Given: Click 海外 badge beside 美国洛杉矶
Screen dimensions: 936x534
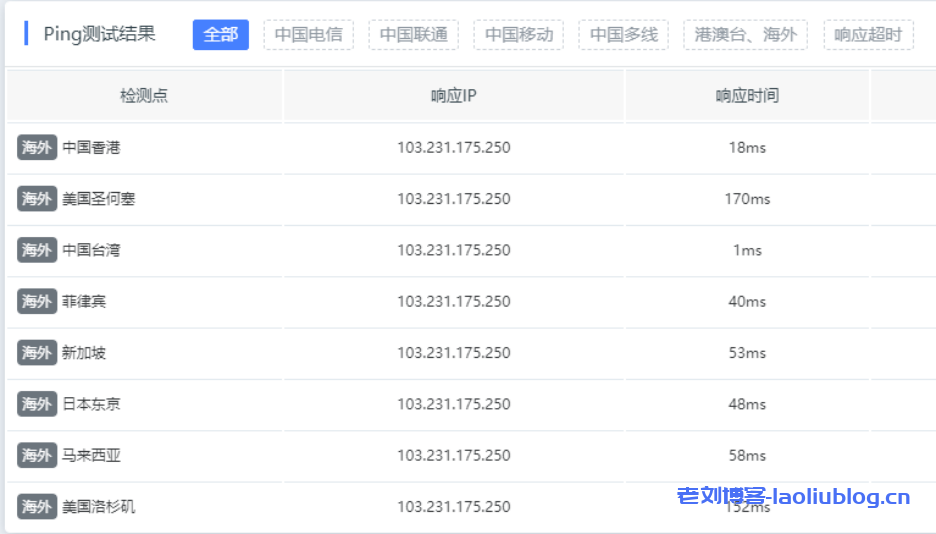Looking at the screenshot, I should pyautogui.click(x=37, y=507).
